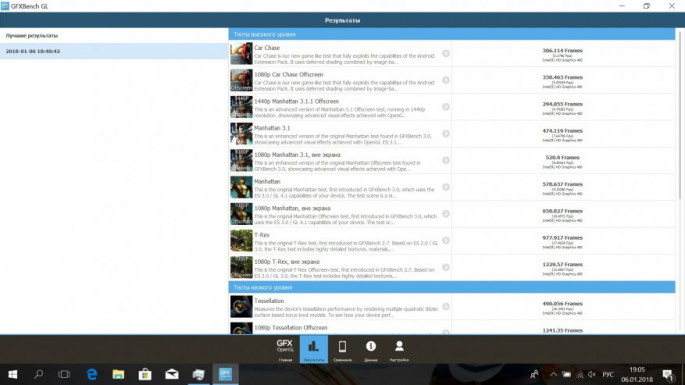Open the Compare device tab
The width and height of the screenshot is (685, 385).
[x=342, y=350]
